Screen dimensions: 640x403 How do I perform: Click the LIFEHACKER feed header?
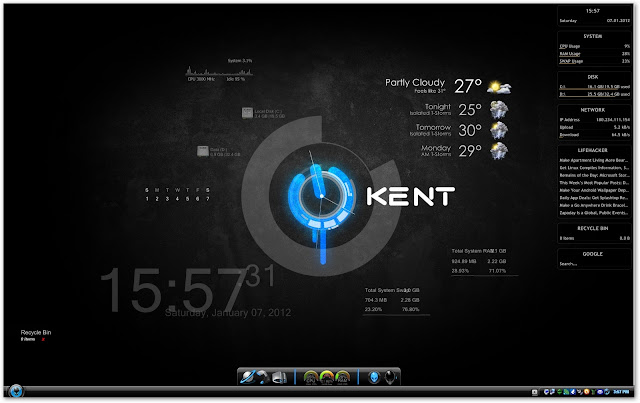tap(593, 150)
